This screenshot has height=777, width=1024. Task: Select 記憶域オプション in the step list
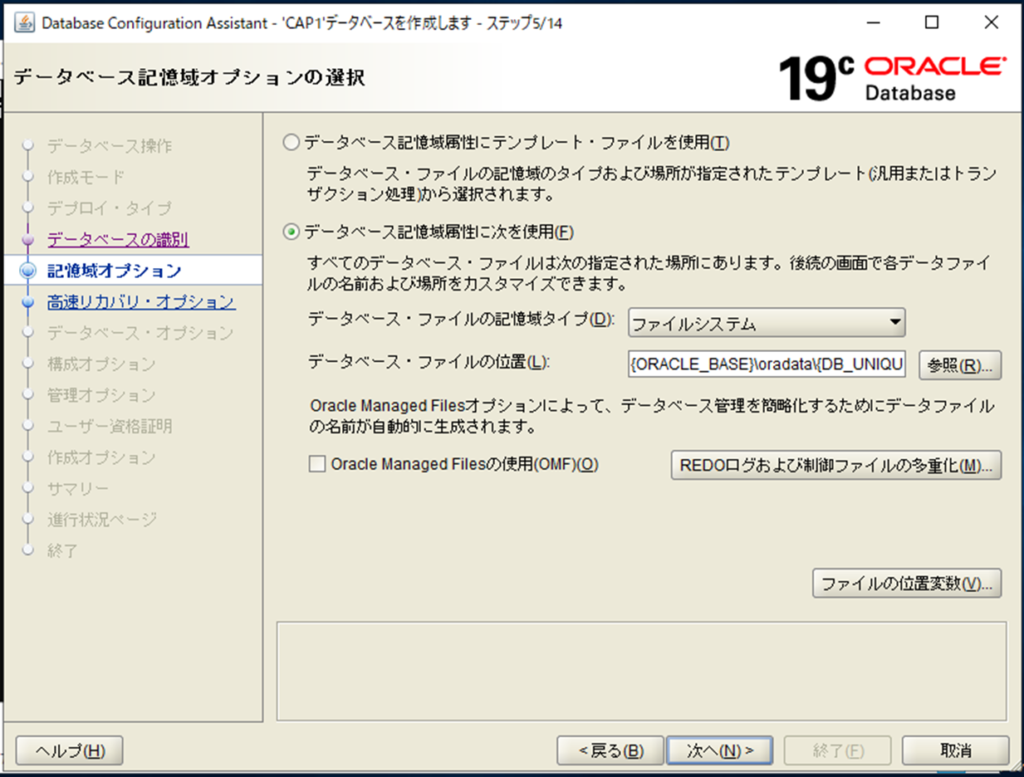pos(114,271)
